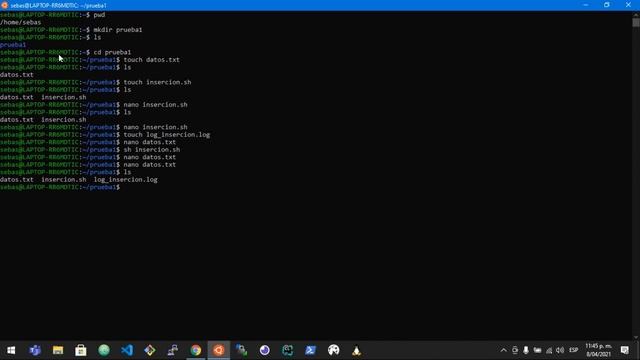This screenshot has height=360, width=640.
Task: Click the active Ubuntu terminal taskbar icon
Action: (x=219, y=350)
